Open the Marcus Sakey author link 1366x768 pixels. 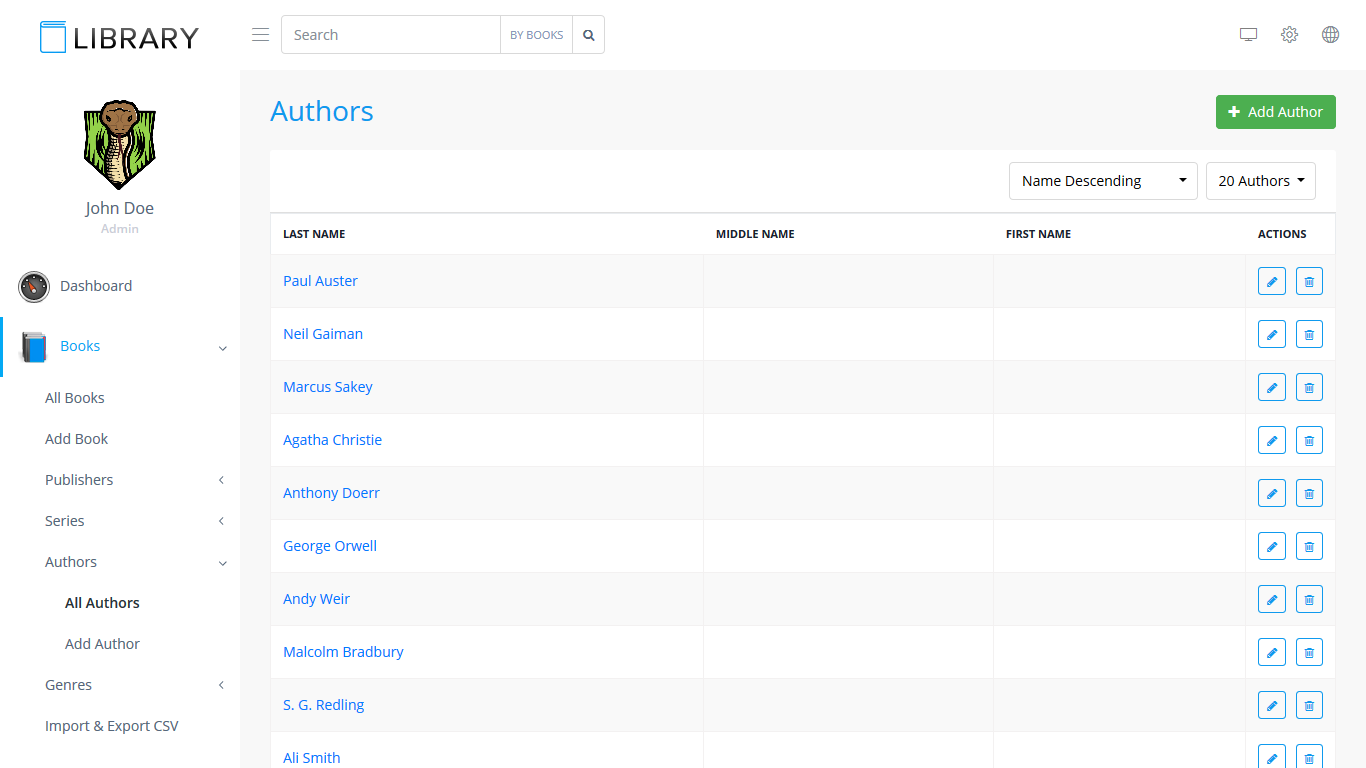point(327,387)
